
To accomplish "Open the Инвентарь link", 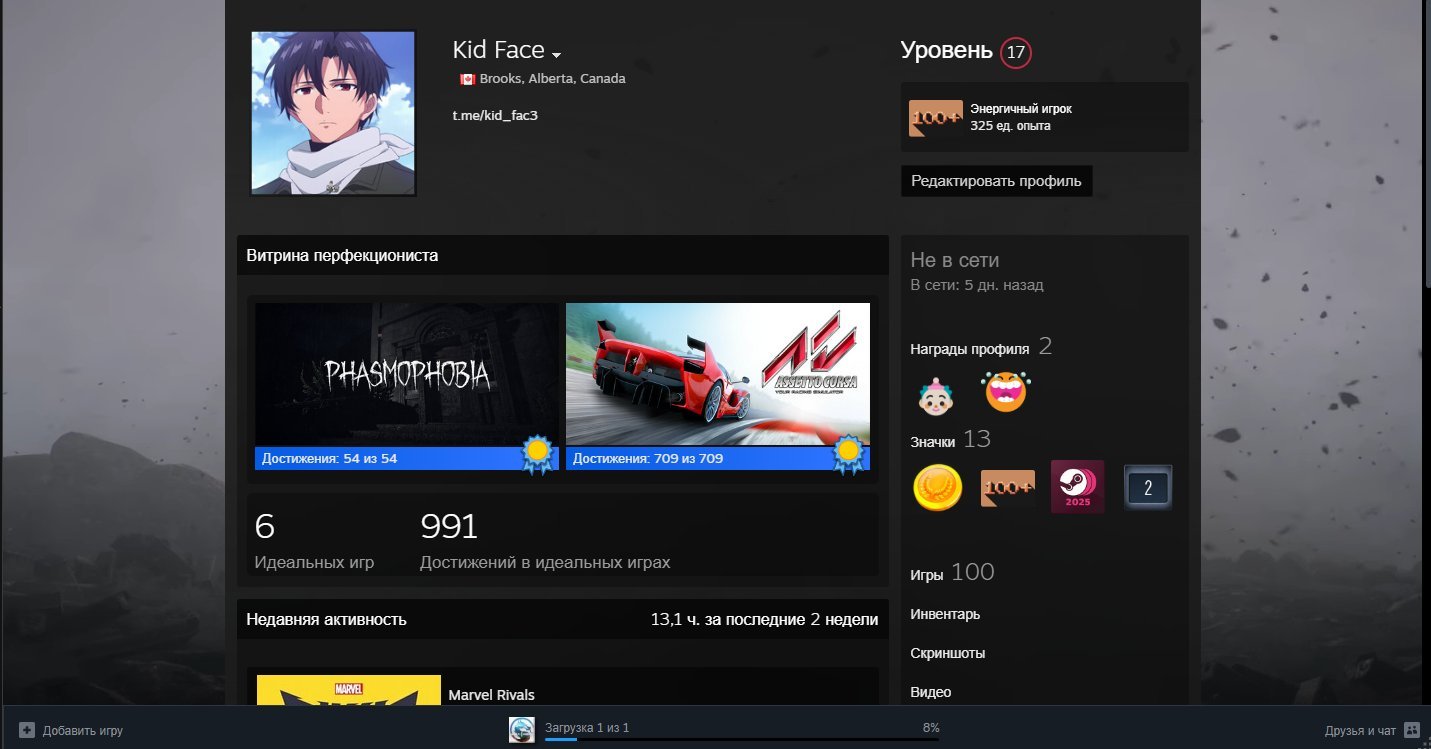I will coord(945,614).
